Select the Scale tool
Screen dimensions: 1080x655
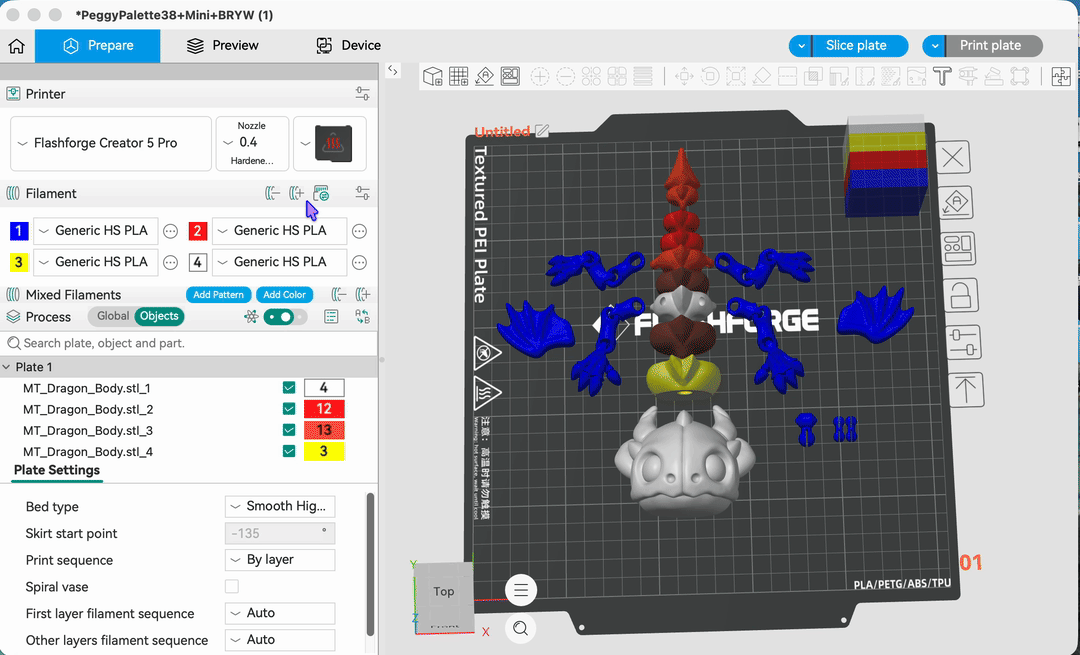click(736, 76)
